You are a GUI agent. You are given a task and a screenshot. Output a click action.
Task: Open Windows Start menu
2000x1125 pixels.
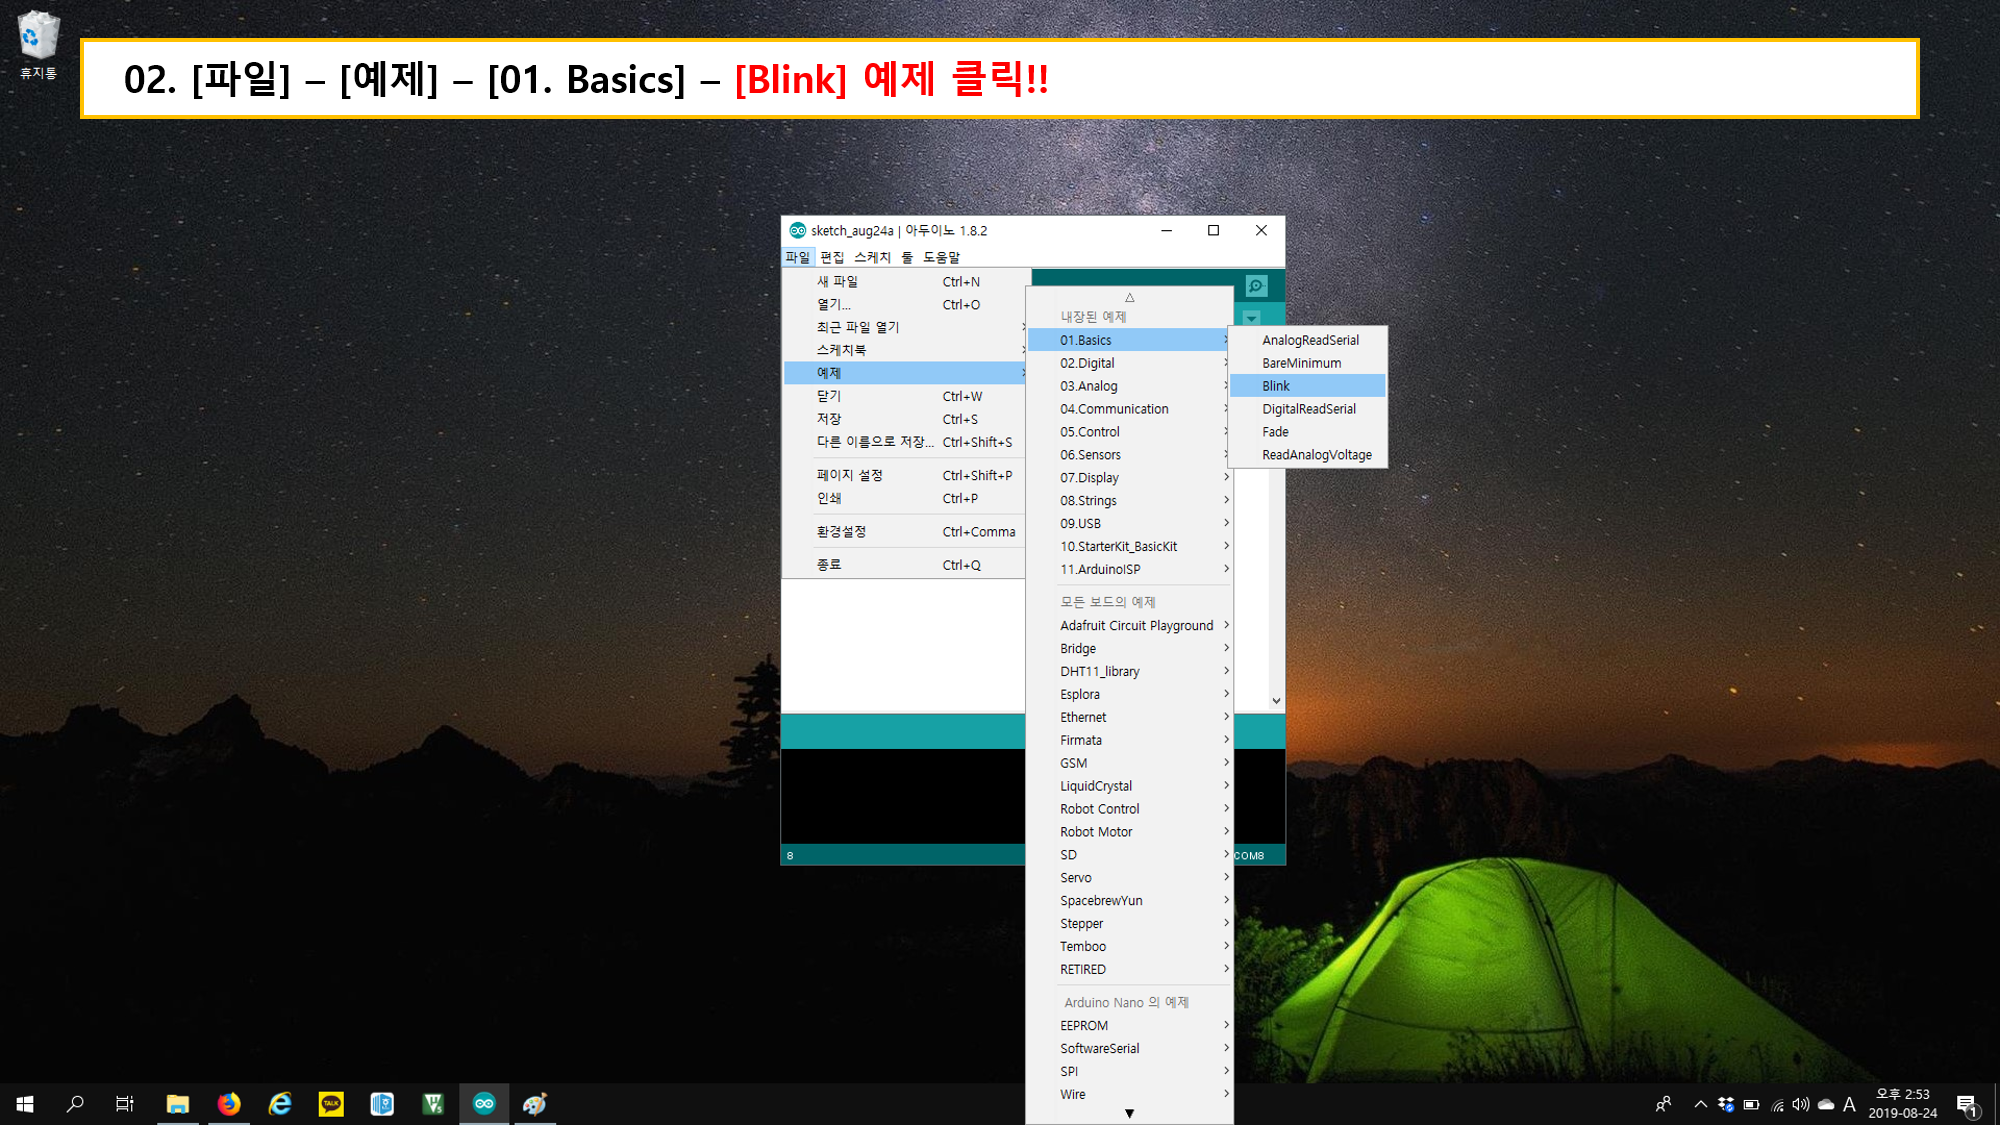point(25,1104)
